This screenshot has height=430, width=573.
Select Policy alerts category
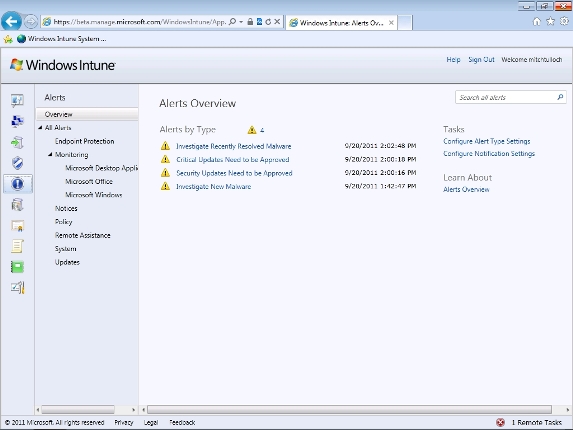63,222
